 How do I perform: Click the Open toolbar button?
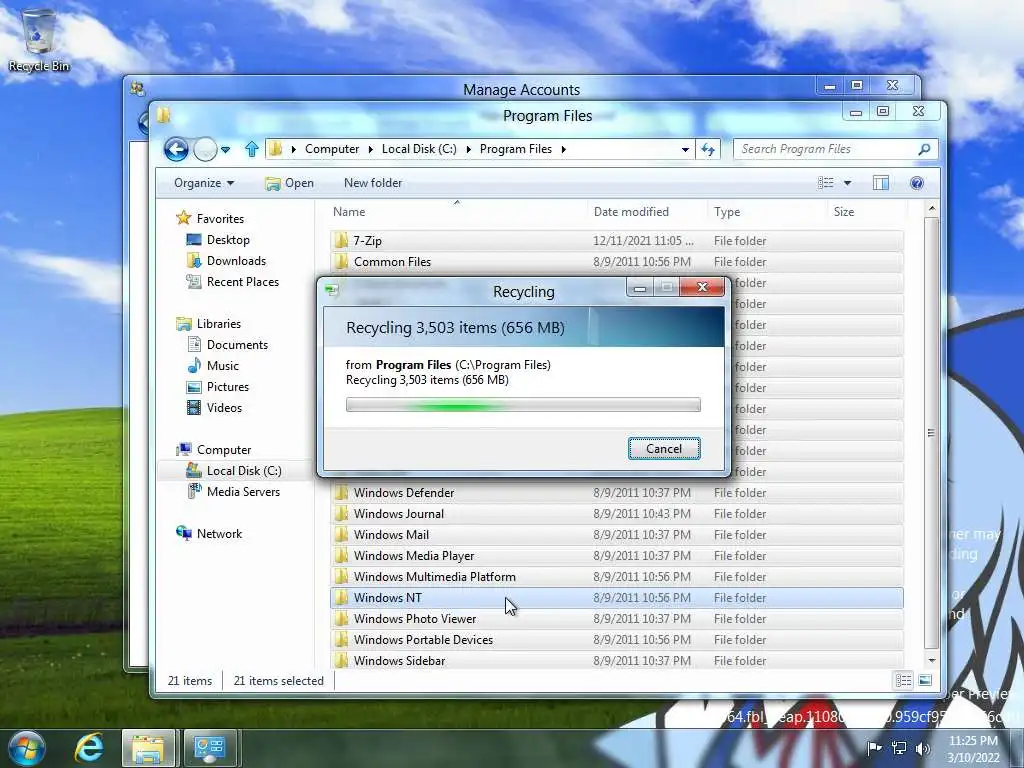[x=289, y=183]
